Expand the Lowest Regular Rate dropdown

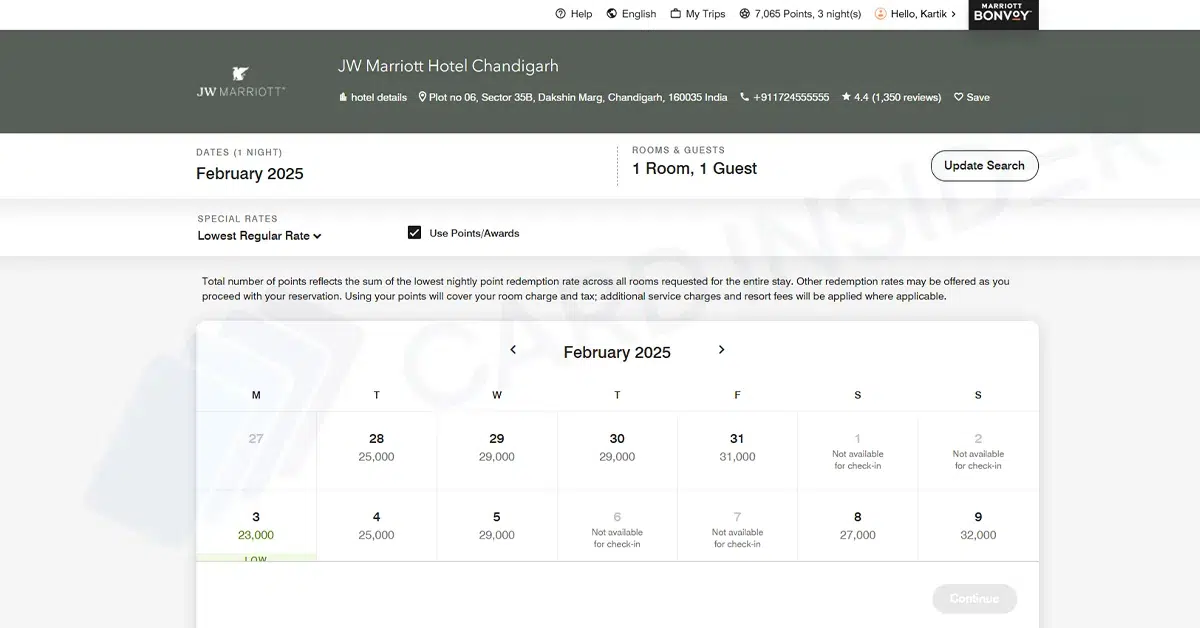[x=259, y=236]
